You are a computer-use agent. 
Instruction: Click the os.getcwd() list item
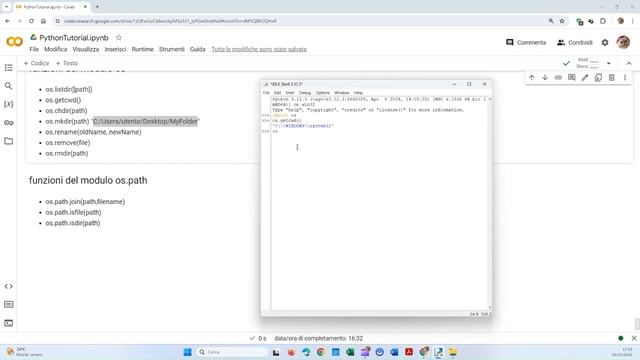(x=63, y=100)
